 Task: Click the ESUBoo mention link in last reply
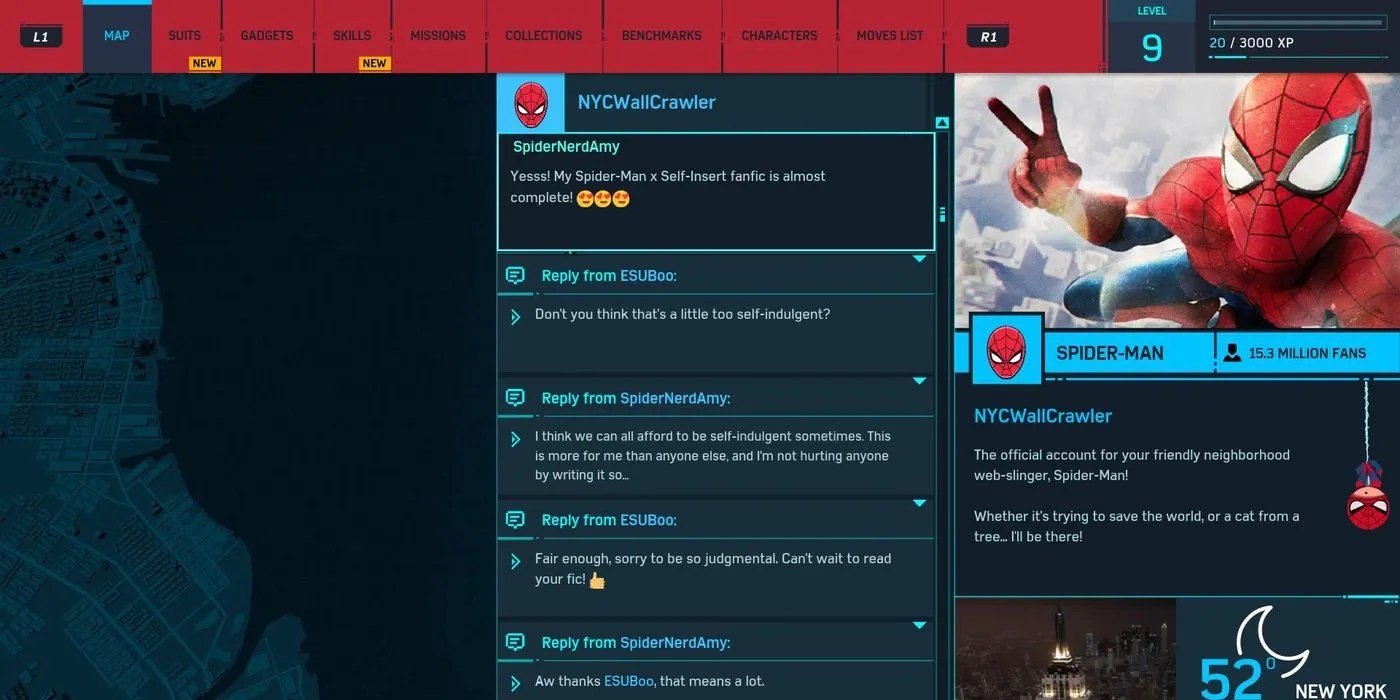coord(629,681)
